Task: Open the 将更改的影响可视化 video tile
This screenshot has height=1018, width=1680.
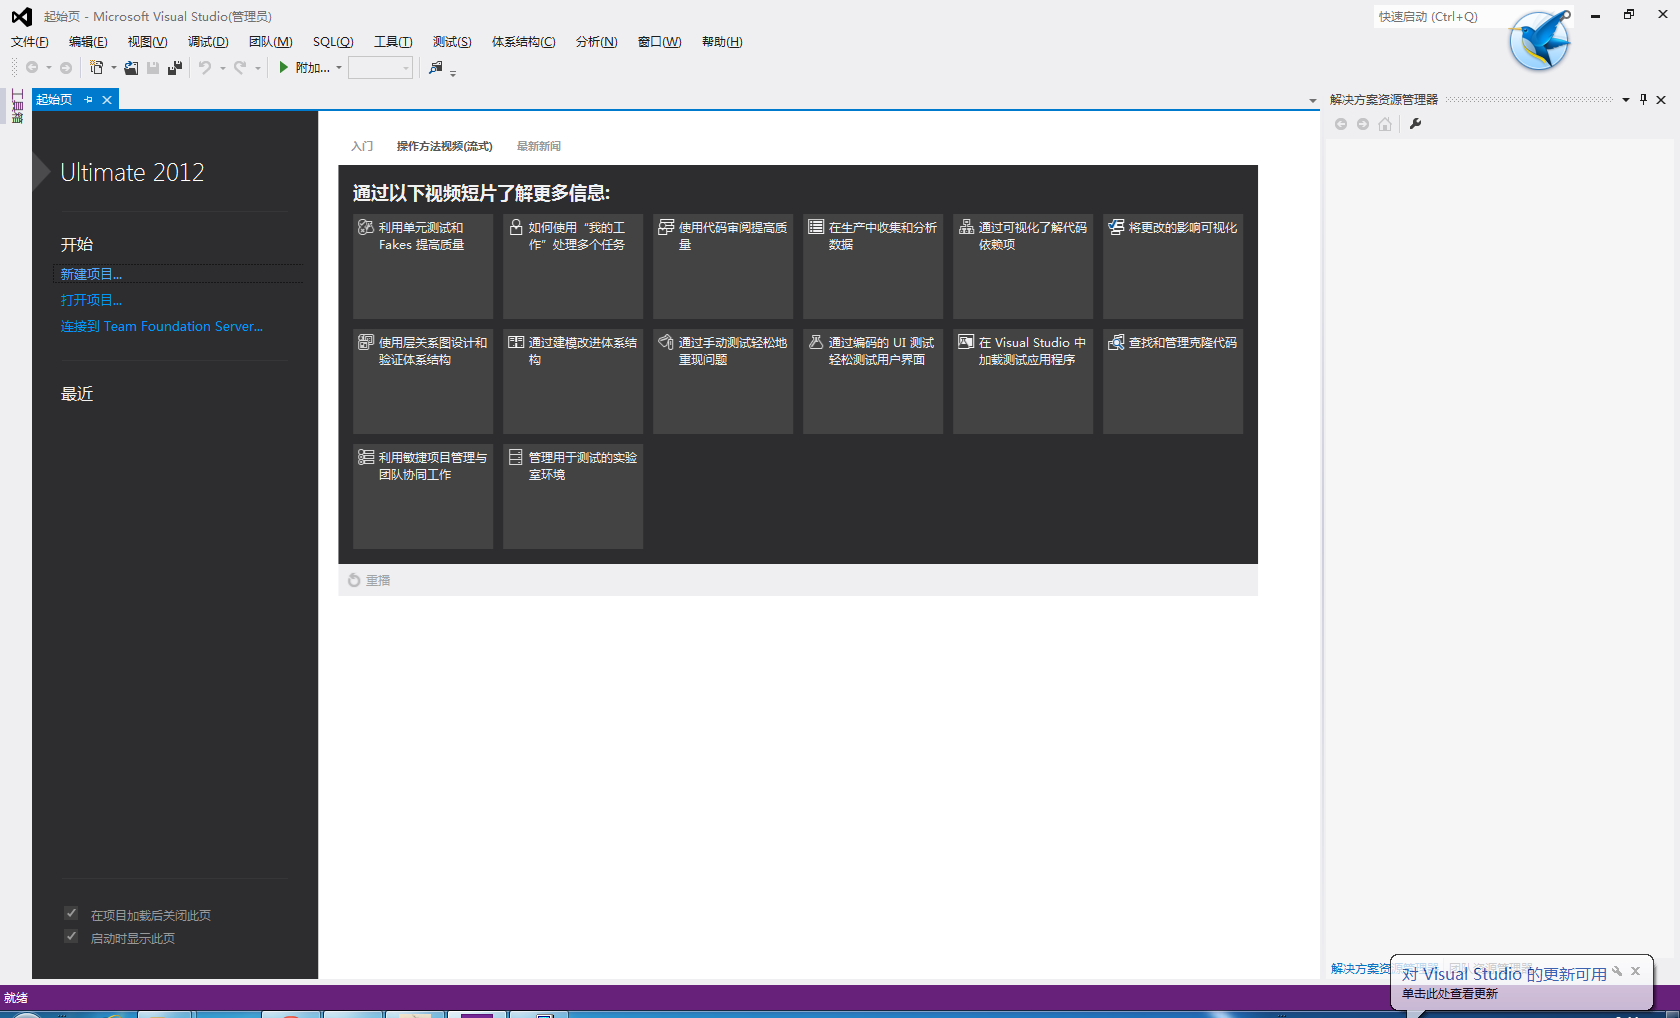Action: [1173, 266]
